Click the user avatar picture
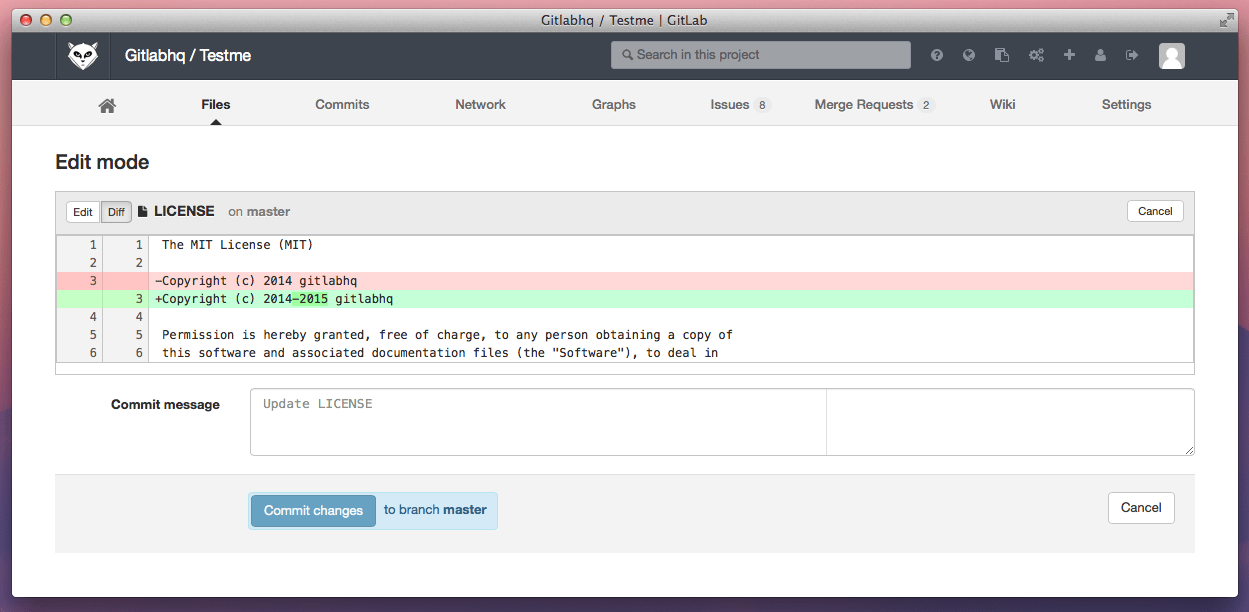 1171,56
